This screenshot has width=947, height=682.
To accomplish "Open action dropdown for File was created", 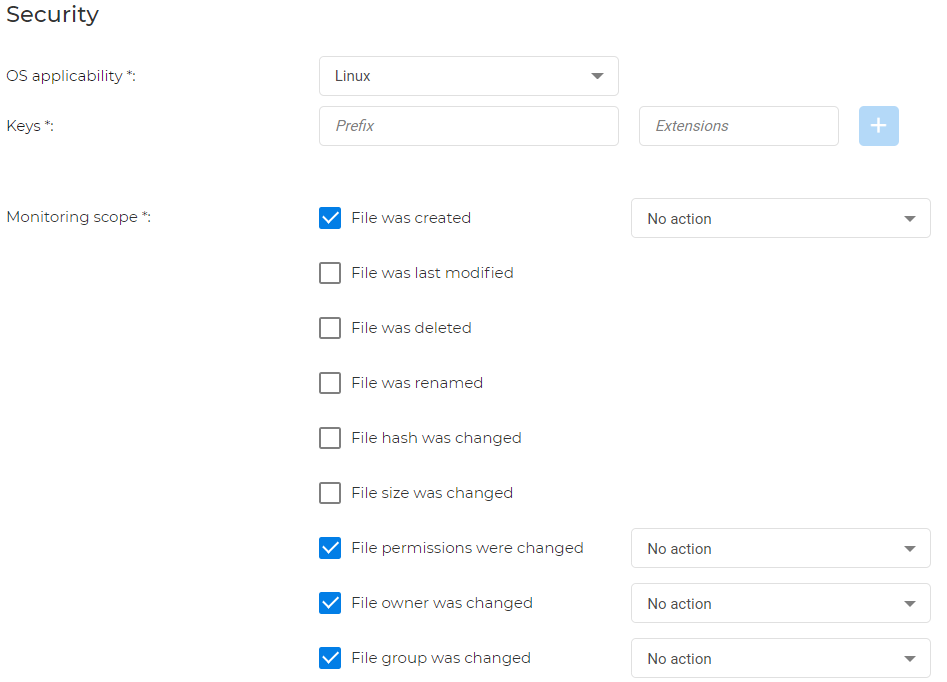I will click(780, 218).
